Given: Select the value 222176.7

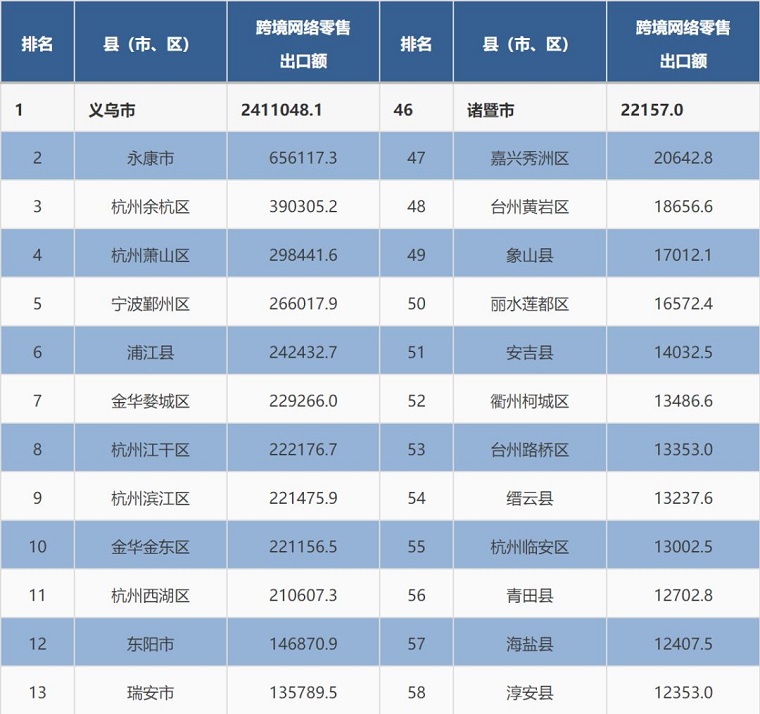Looking at the screenshot, I should pyautogui.click(x=303, y=449).
